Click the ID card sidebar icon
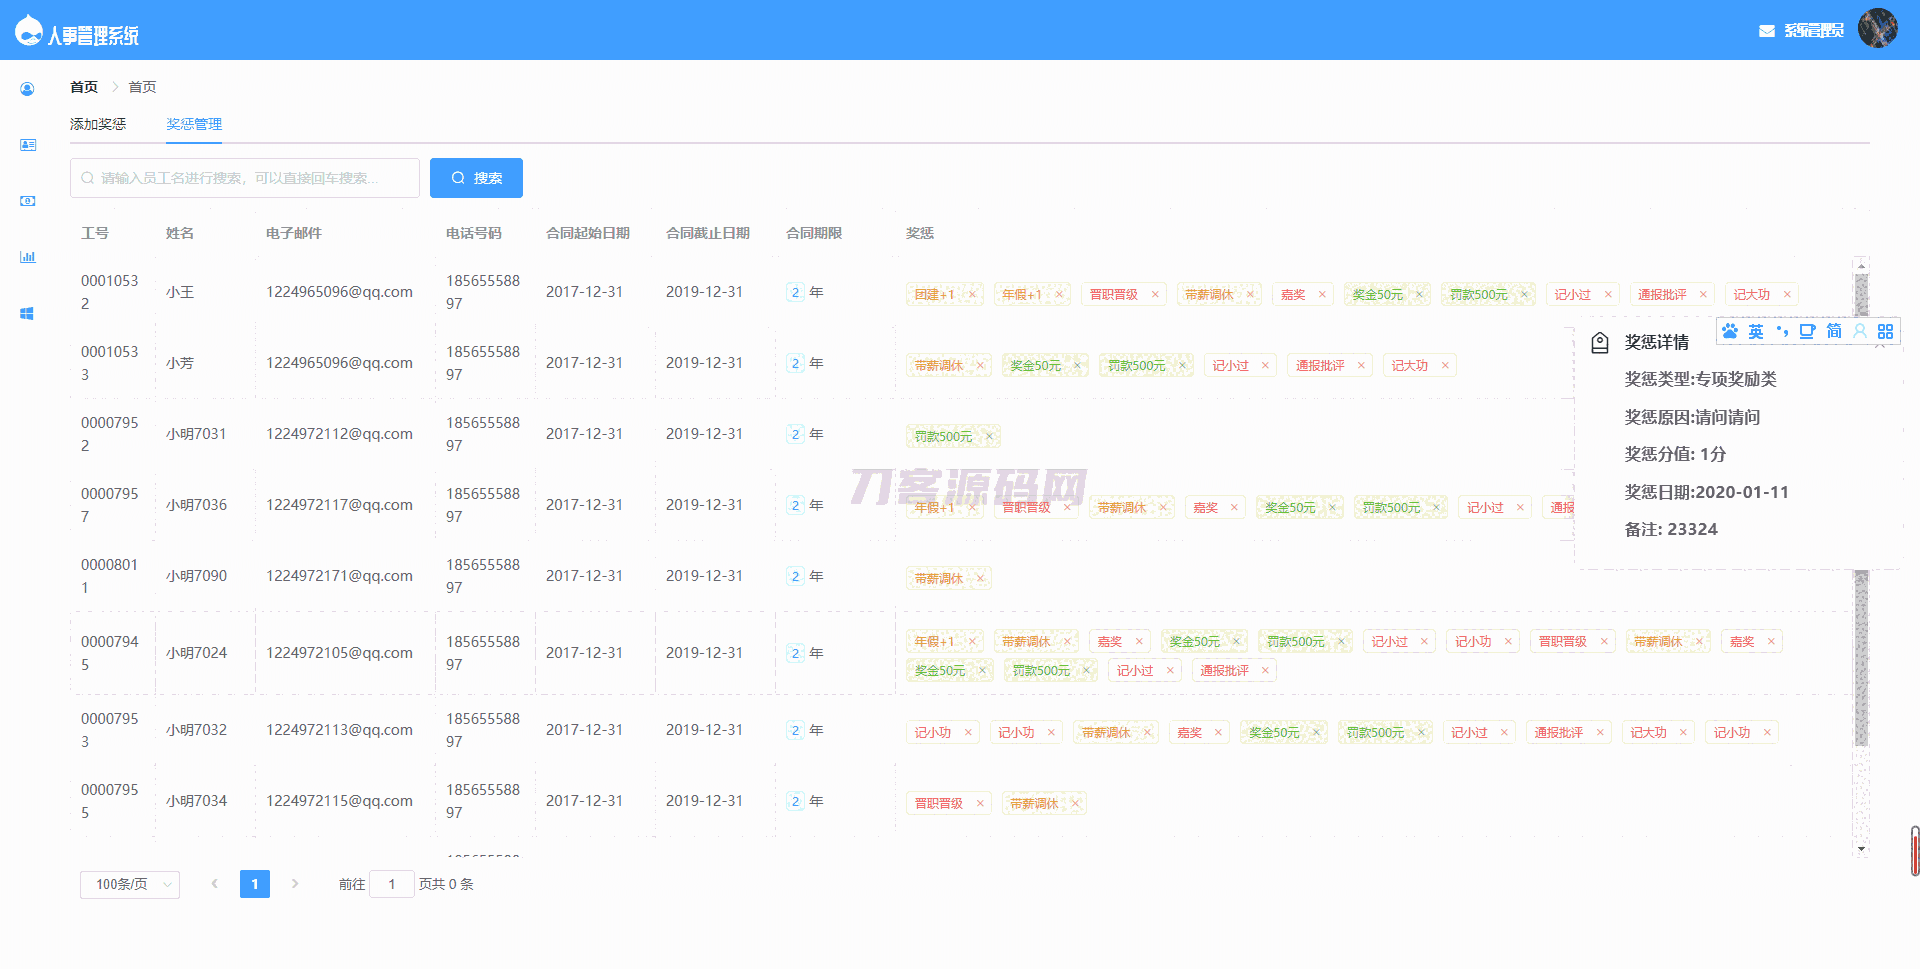Screen dimensions: 1920x969 27,145
